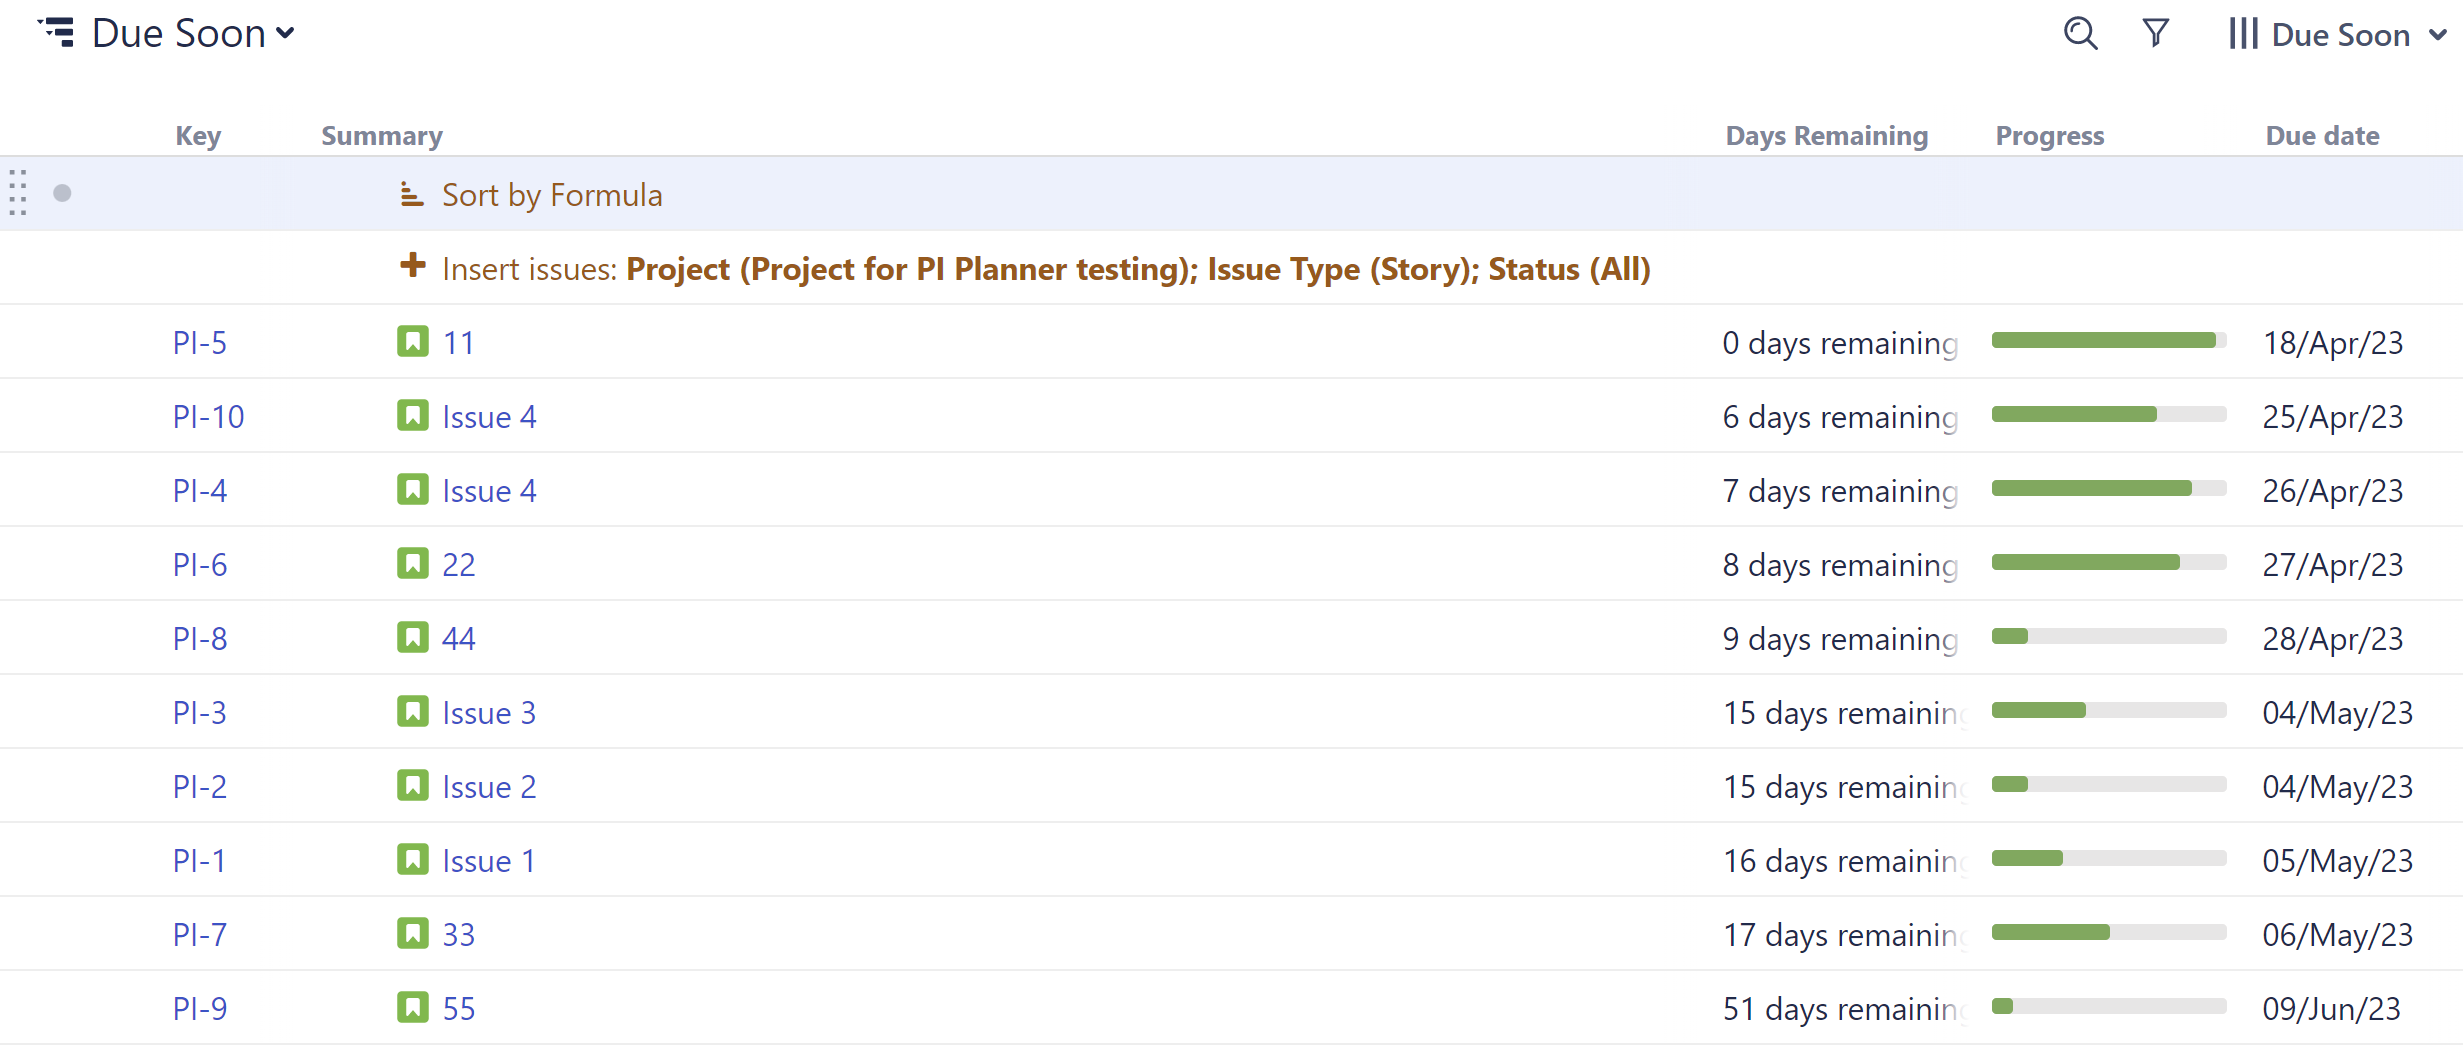Screen dimensions: 2463x1051
Task: Open the Due Soon view dropdown arrow
Action: point(2438,35)
